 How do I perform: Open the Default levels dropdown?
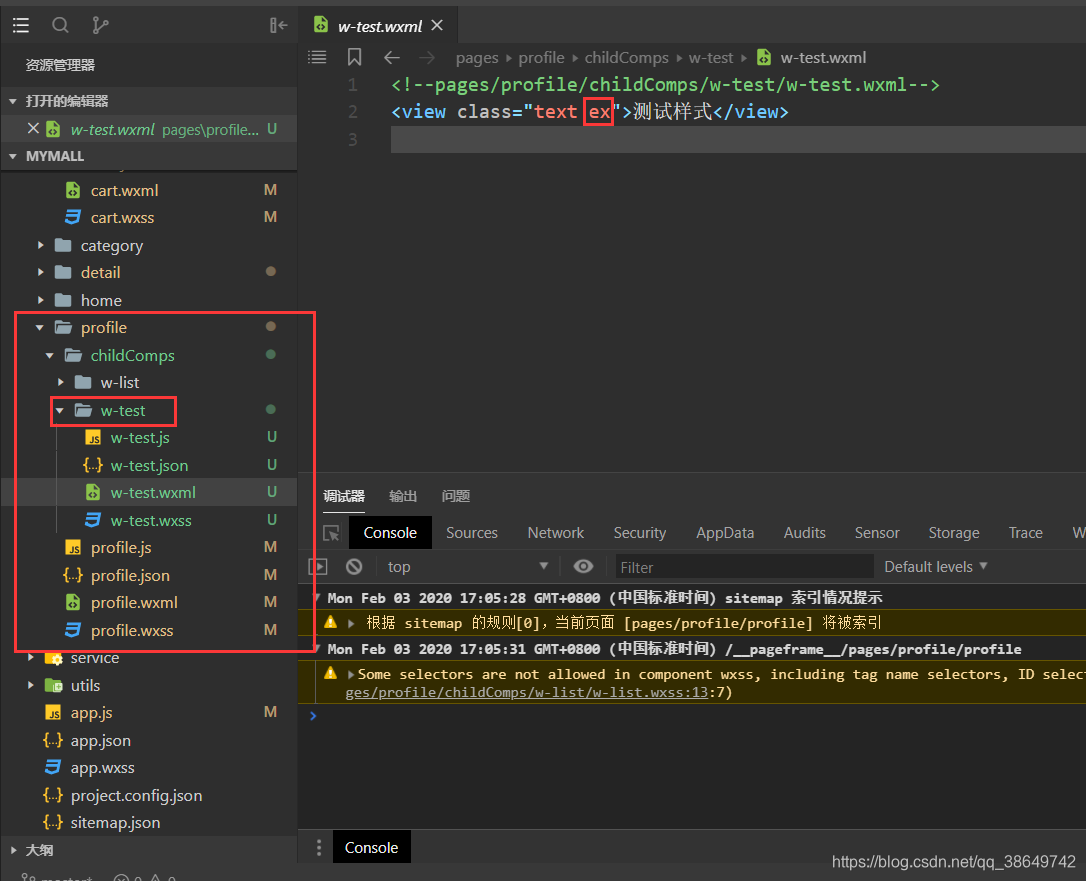pos(935,567)
